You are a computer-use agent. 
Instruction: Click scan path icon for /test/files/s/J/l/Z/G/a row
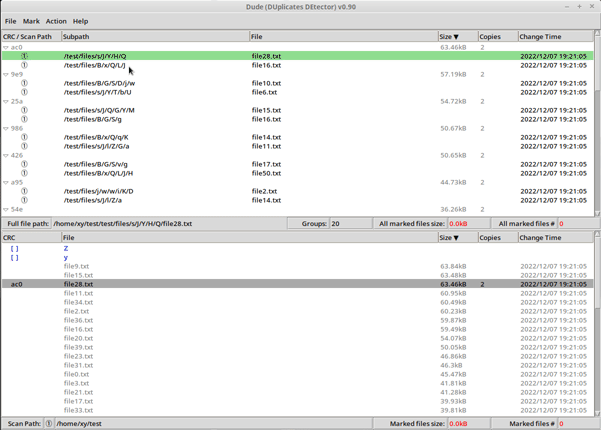click(24, 146)
